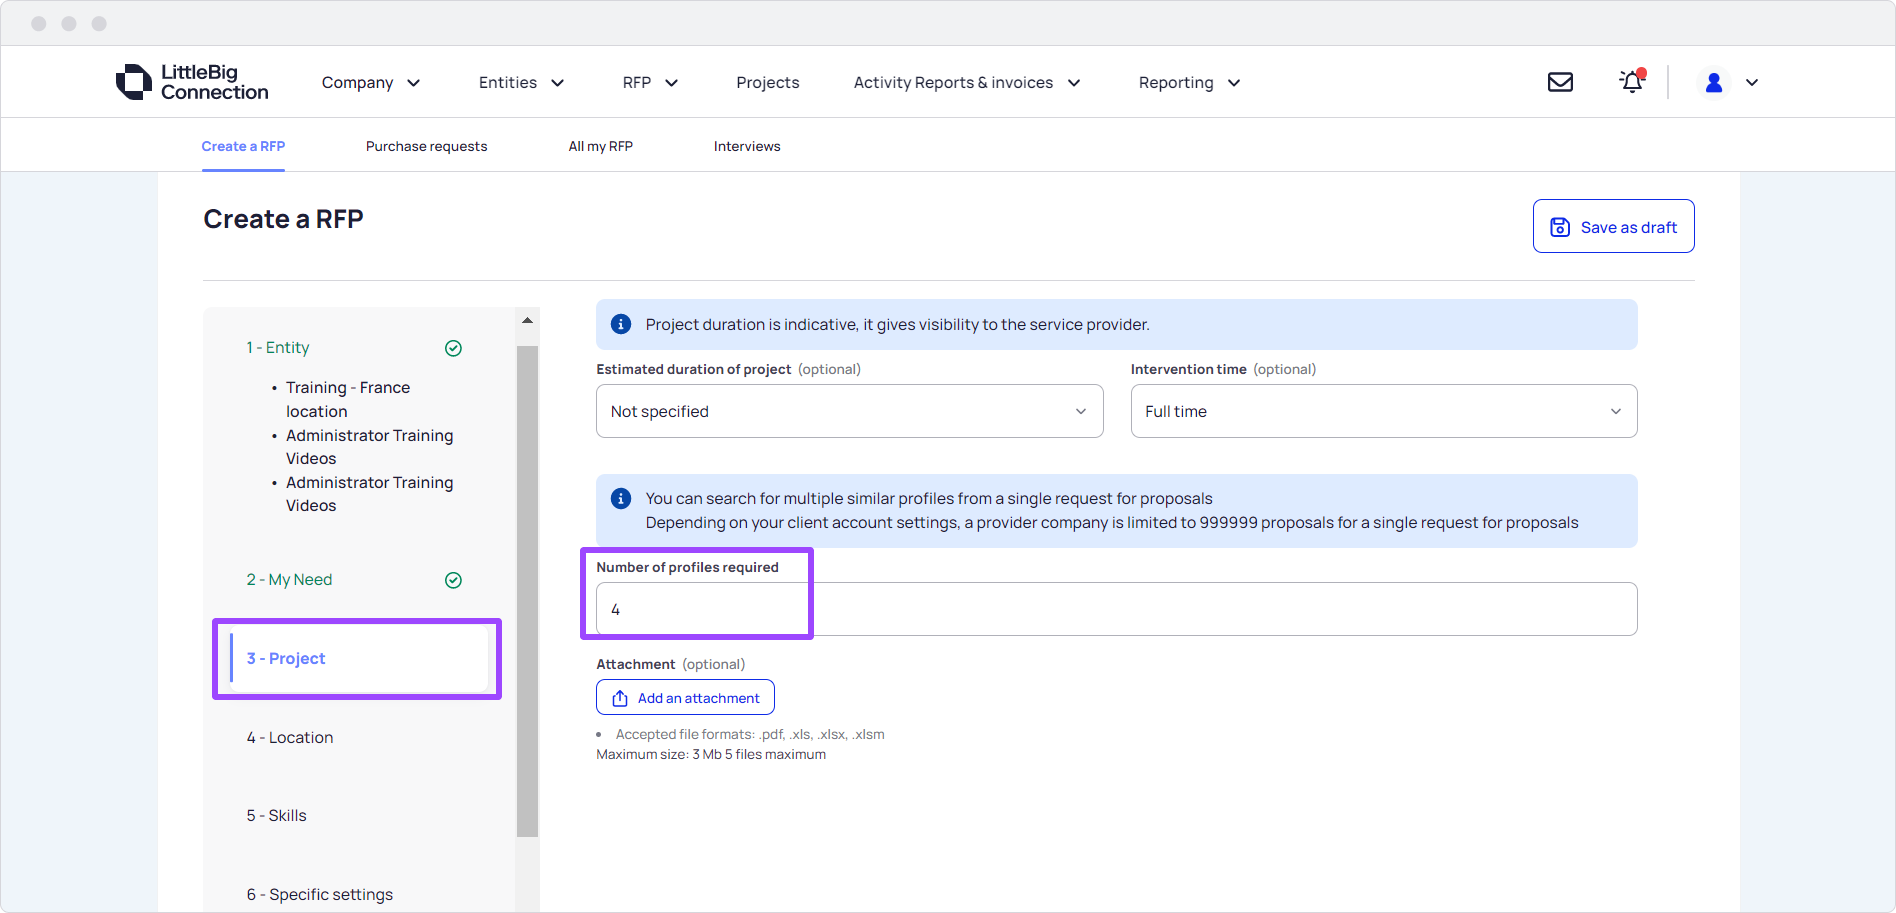The image size is (1896, 913).
Task: Click Training - France location entry
Action: (x=348, y=399)
